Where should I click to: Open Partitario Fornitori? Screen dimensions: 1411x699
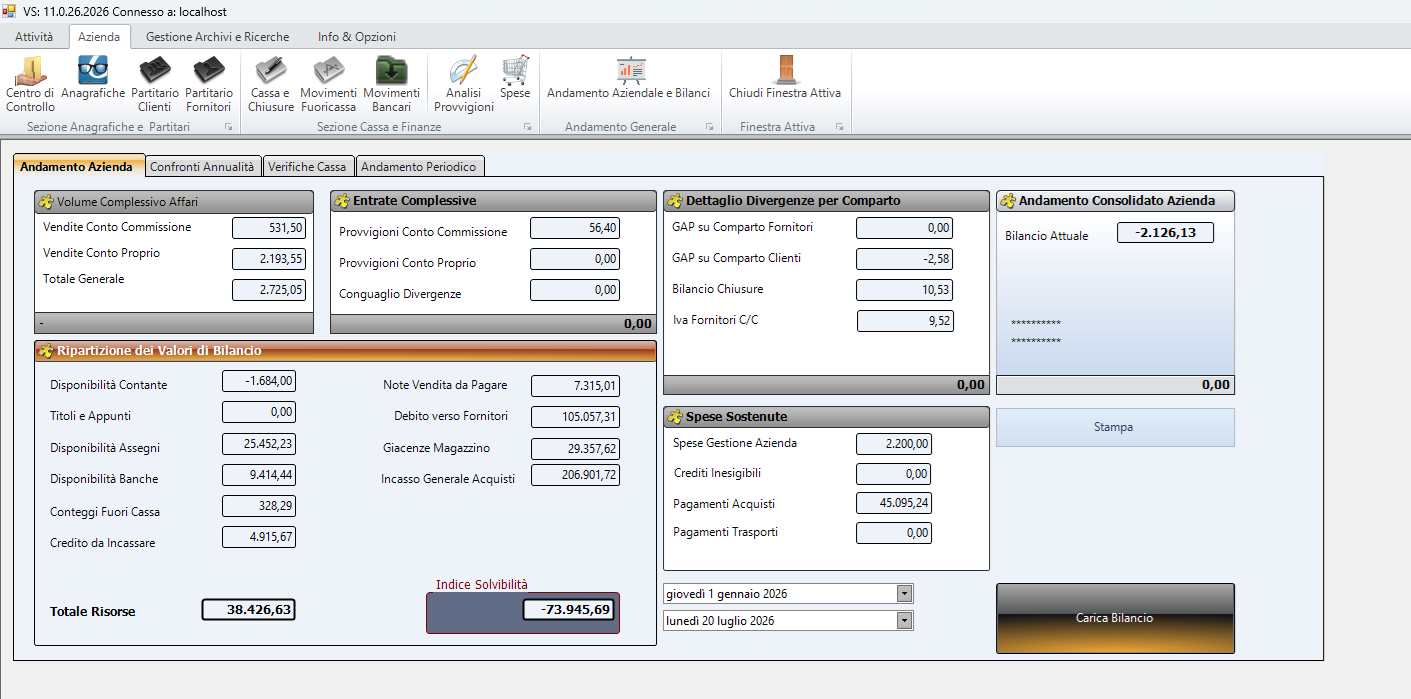click(209, 84)
